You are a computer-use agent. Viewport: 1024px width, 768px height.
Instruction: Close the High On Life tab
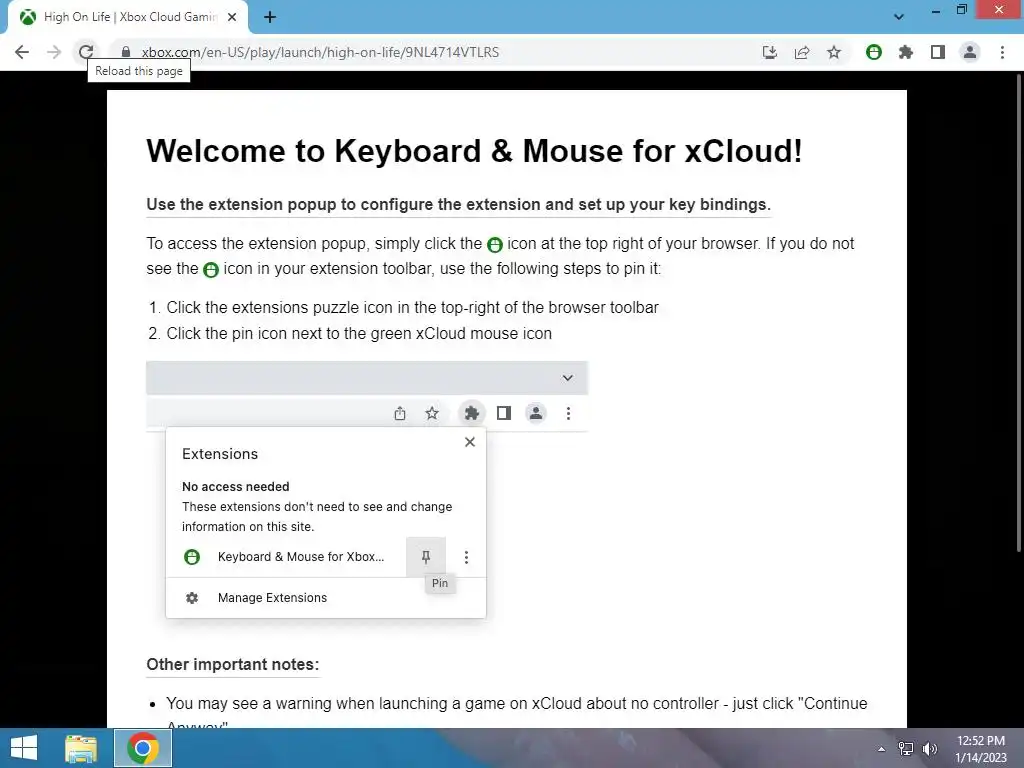[232, 17]
